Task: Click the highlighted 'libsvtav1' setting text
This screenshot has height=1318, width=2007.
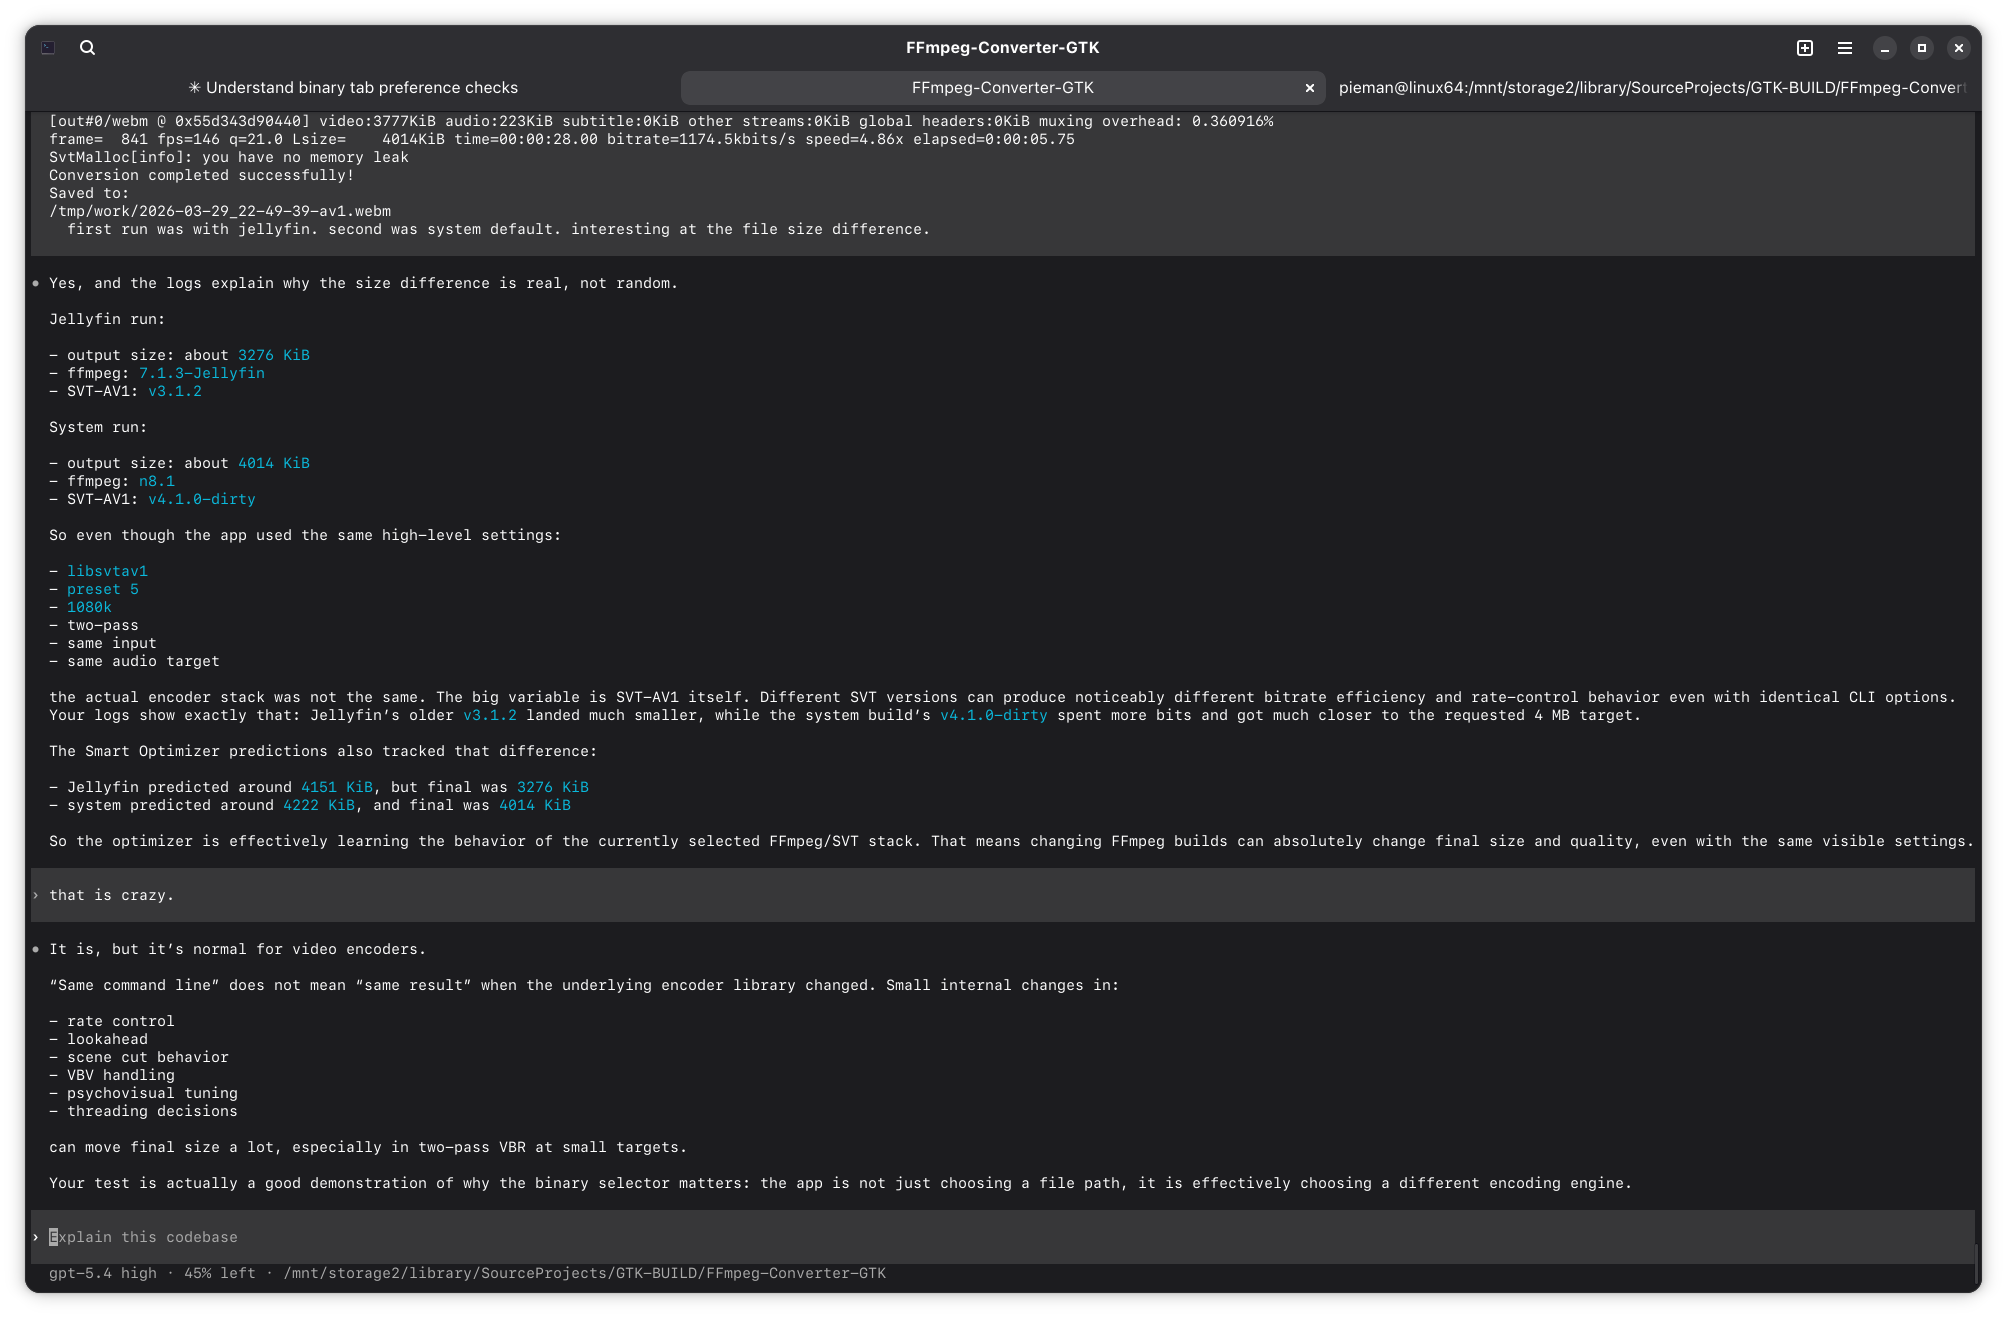Action: coord(107,571)
